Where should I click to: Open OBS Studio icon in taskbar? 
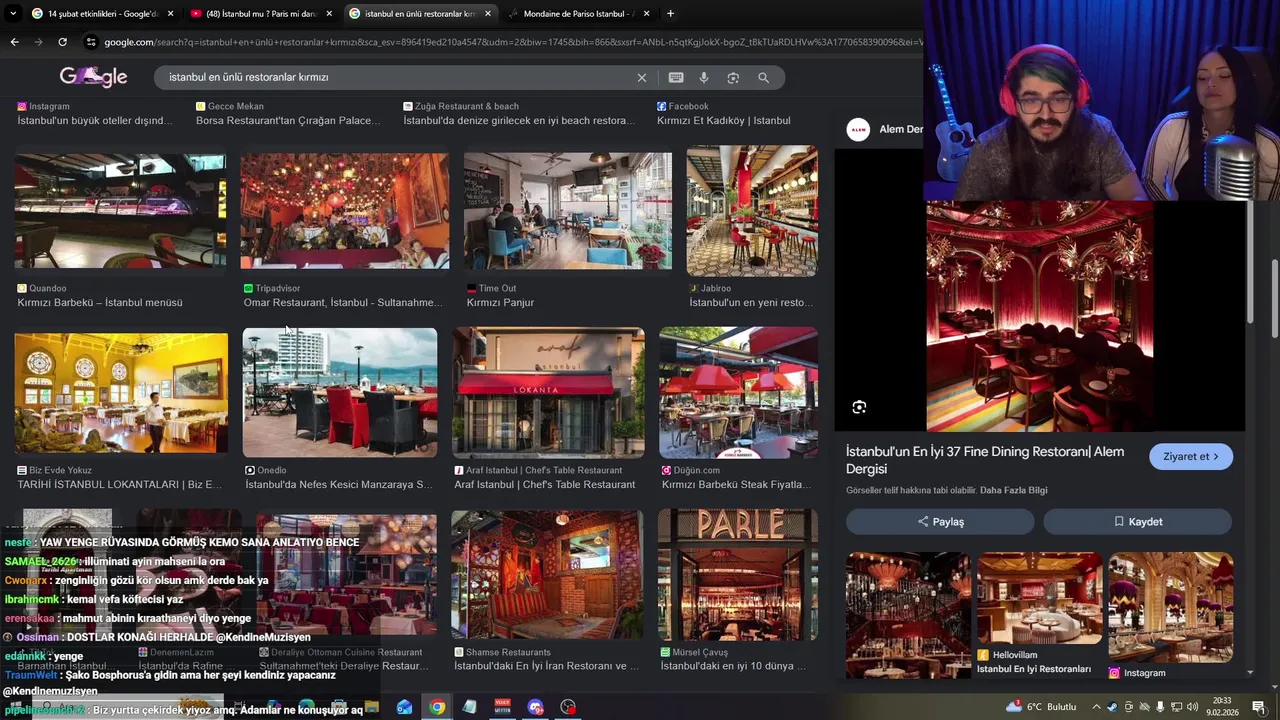(x=568, y=707)
